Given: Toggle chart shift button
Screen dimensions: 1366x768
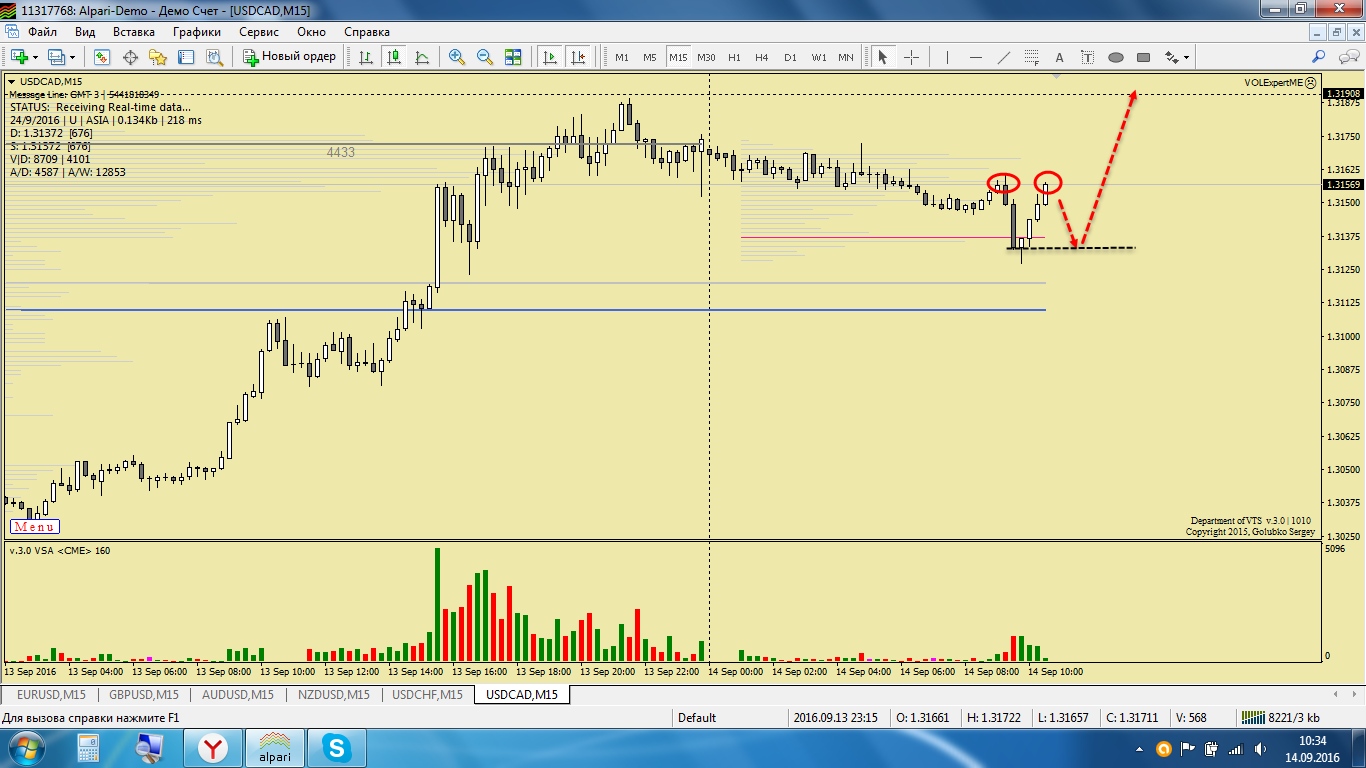Looking at the screenshot, I should (577, 57).
